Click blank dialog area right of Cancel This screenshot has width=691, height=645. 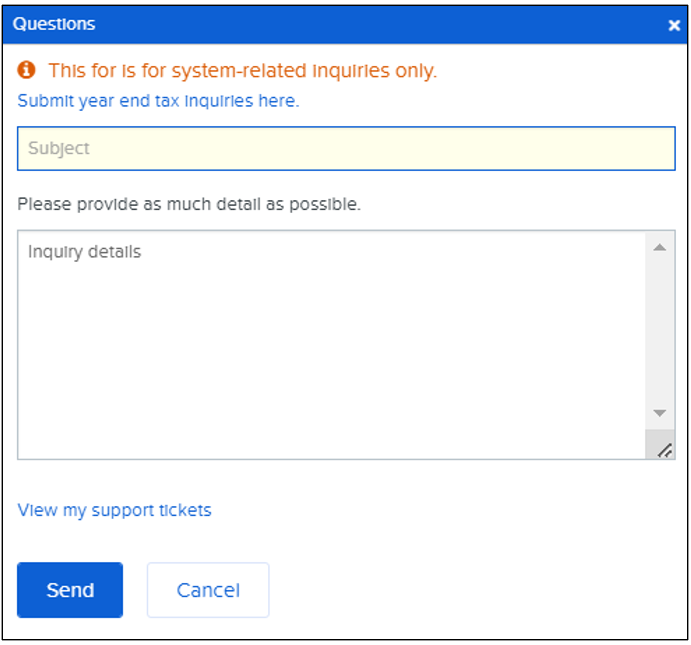[x=470, y=590]
